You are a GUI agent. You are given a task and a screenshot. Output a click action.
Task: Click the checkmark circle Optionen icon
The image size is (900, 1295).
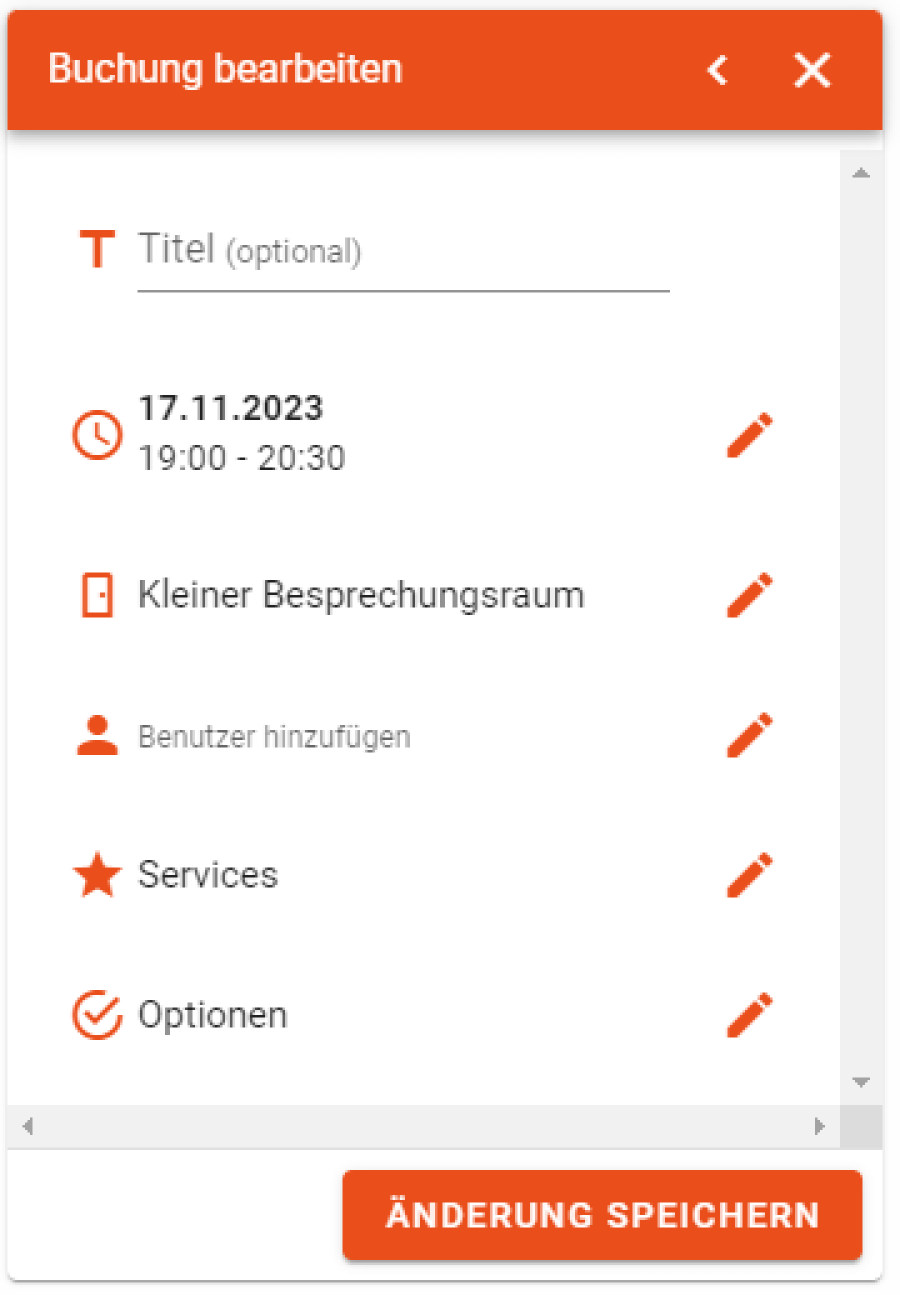pyautogui.click(x=97, y=1015)
